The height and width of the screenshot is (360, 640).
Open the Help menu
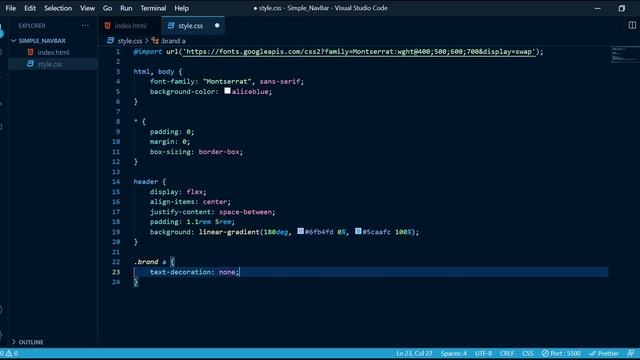point(182,8)
